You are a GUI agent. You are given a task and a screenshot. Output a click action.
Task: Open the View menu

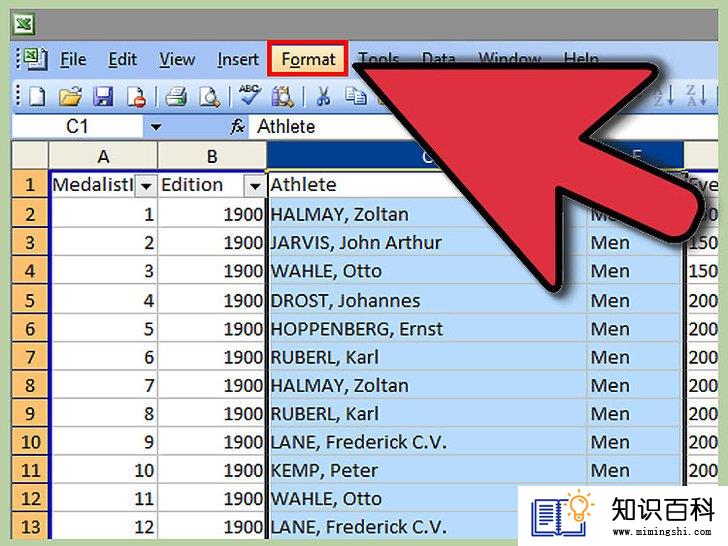[x=177, y=59]
